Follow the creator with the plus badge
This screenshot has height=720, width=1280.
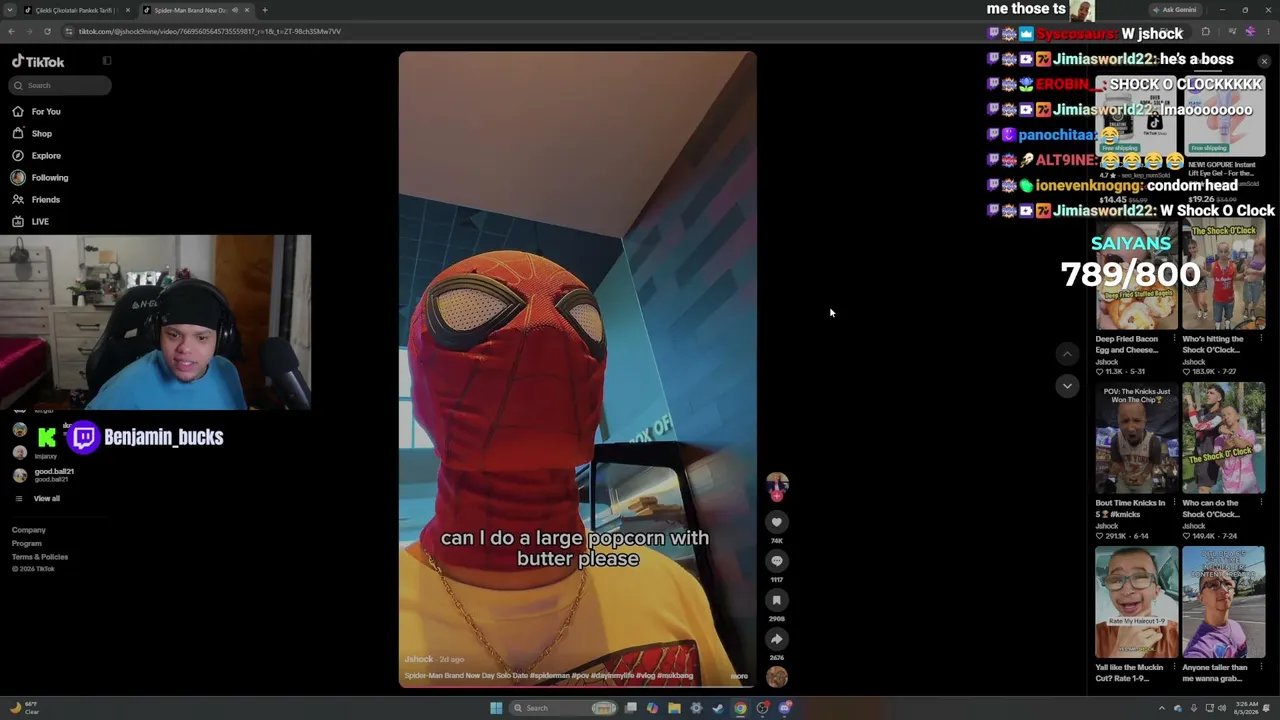(x=777, y=496)
